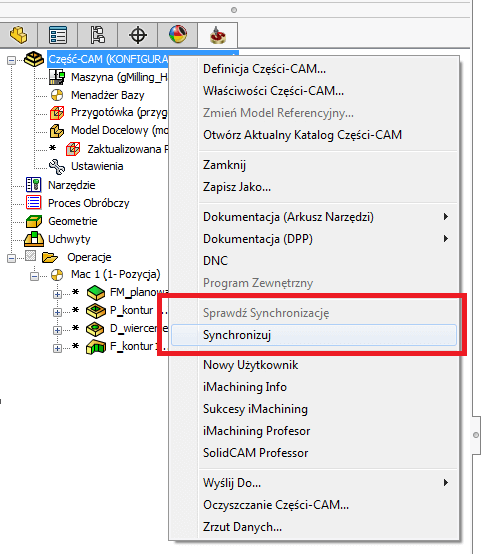Viewport: 490px width, 554px height.
Task: Select the Geometrie tree item
Action: click(x=73, y=221)
